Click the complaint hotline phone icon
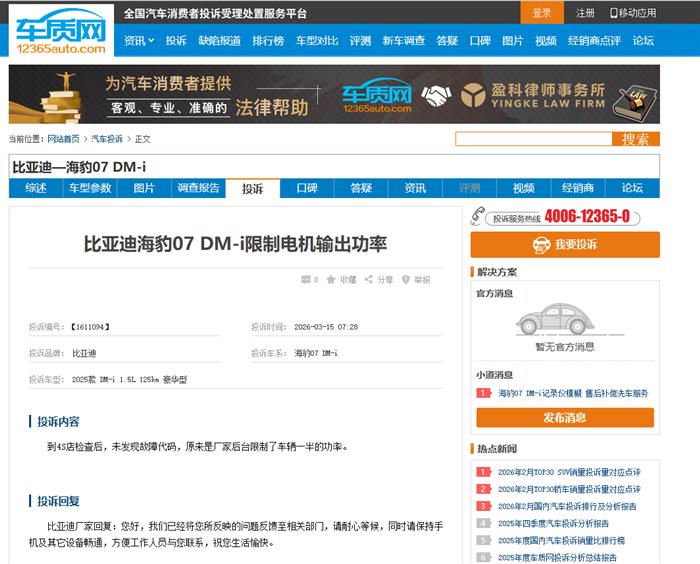 (x=479, y=217)
